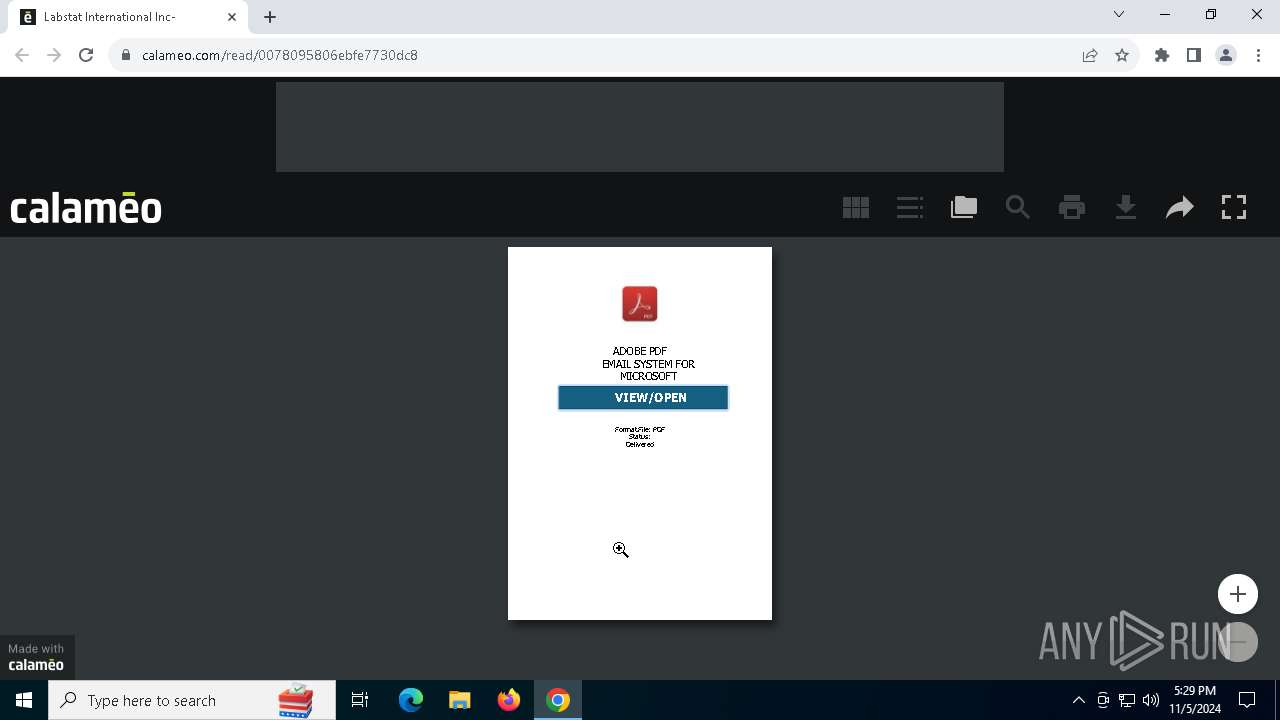Open the network icon in the tray
1280x720 pixels.
click(x=1127, y=700)
